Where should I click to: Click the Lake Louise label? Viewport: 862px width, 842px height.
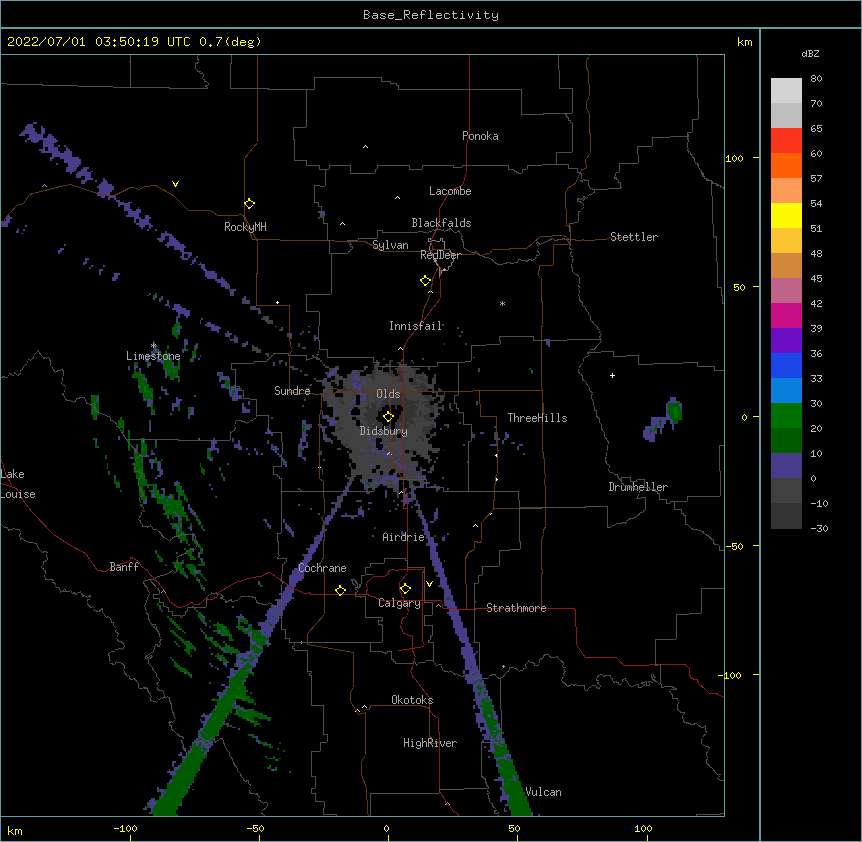tap(18, 484)
